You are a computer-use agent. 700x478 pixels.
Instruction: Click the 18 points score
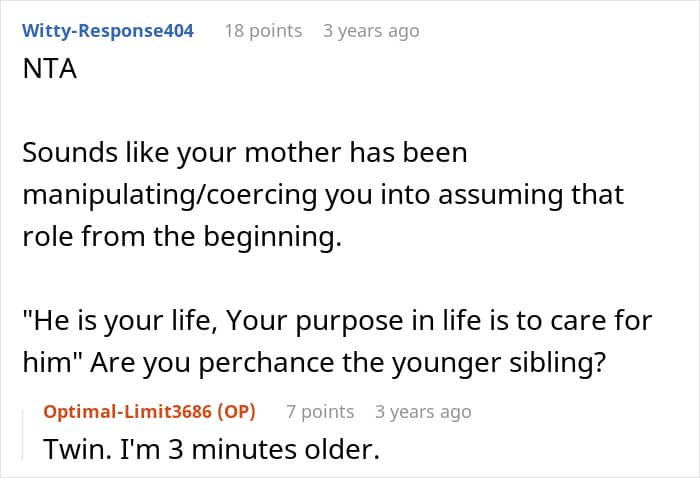tap(263, 31)
